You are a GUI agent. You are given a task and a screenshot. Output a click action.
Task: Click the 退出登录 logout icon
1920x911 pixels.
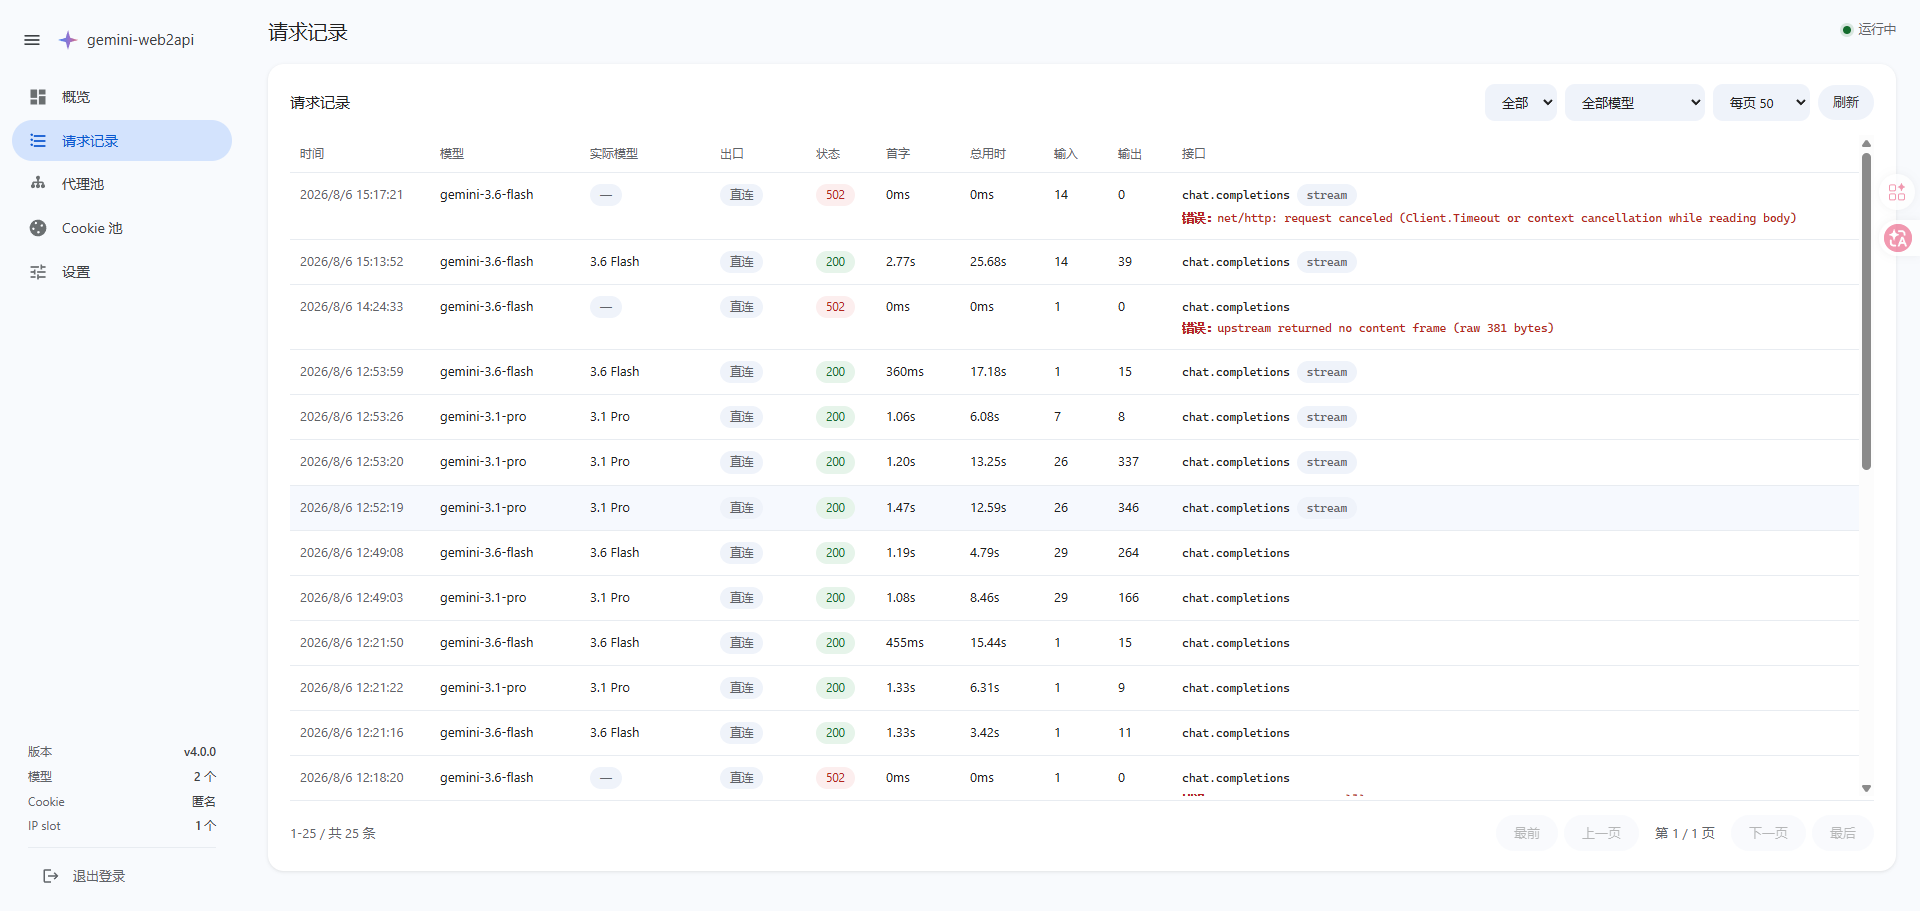pyautogui.click(x=50, y=876)
